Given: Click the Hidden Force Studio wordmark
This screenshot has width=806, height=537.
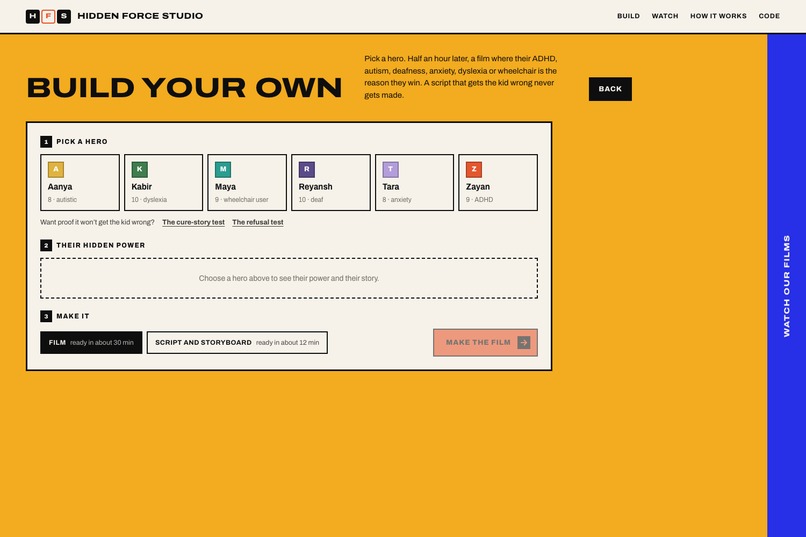Looking at the screenshot, I should tap(140, 16).
